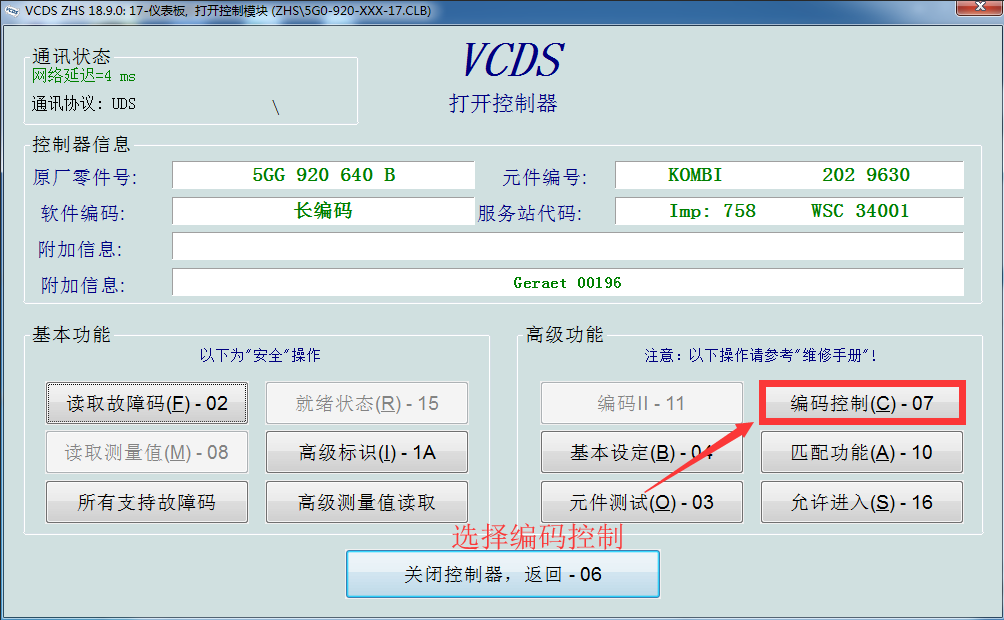Click the 高级功能 group label
Screen dimensions: 1004x620
pos(565,334)
